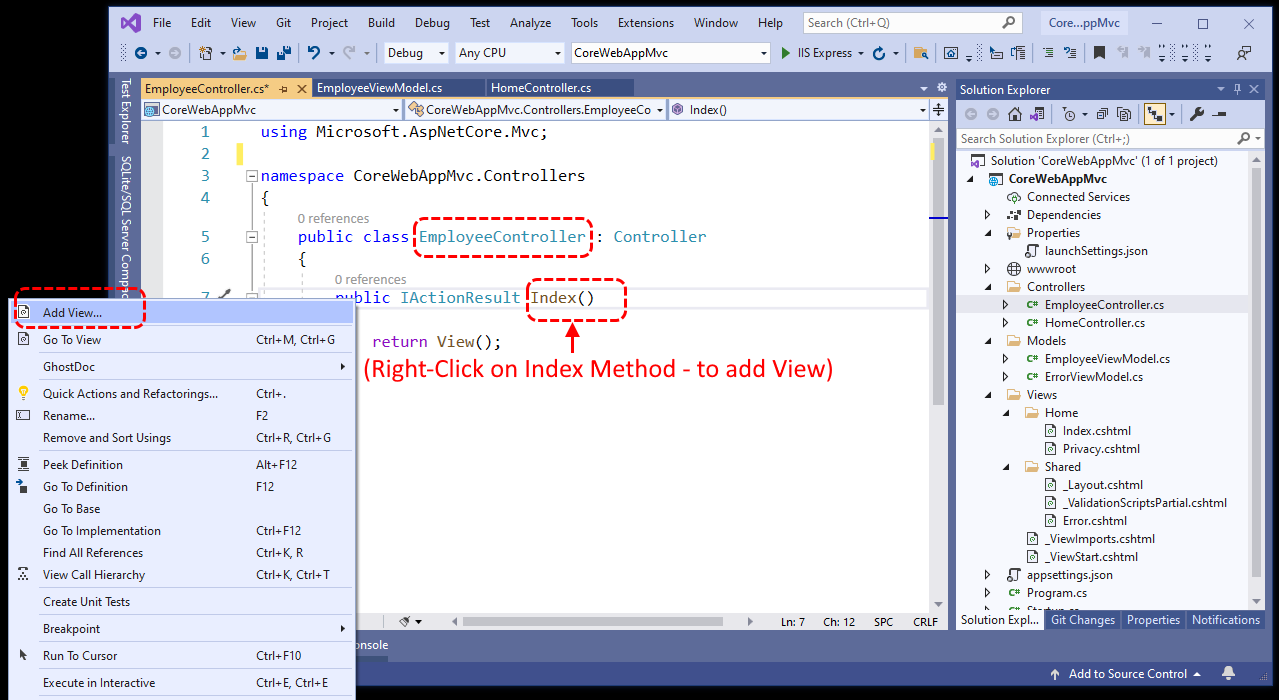Open Properties via the wrench icon
The width and height of the screenshot is (1279, 700).
tap(1198, 115)
